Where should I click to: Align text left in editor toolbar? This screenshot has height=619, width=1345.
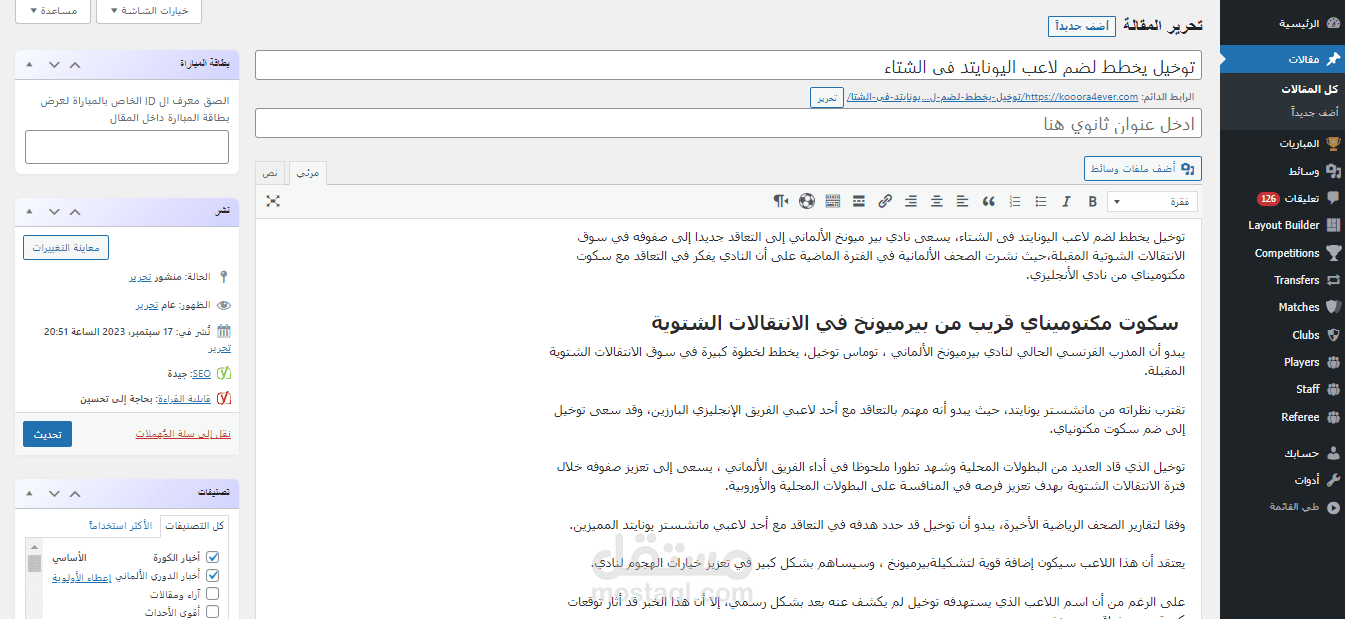pyautogui.click(x=962, y=201)
